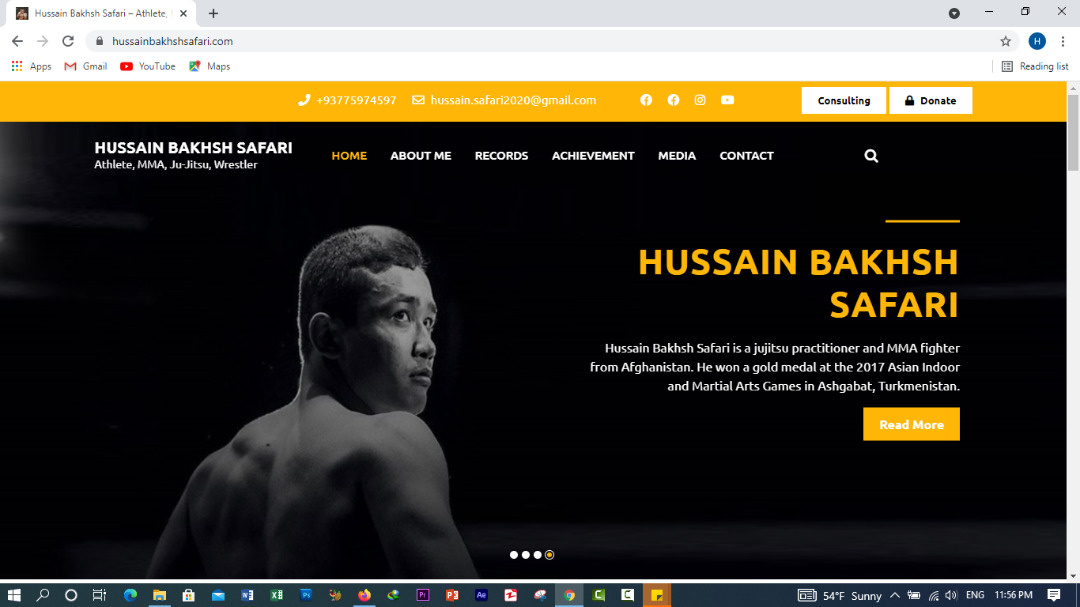Open Wi-Fi network status icon
Screen dimensions: 1080x607
click(x=933, y=595)
